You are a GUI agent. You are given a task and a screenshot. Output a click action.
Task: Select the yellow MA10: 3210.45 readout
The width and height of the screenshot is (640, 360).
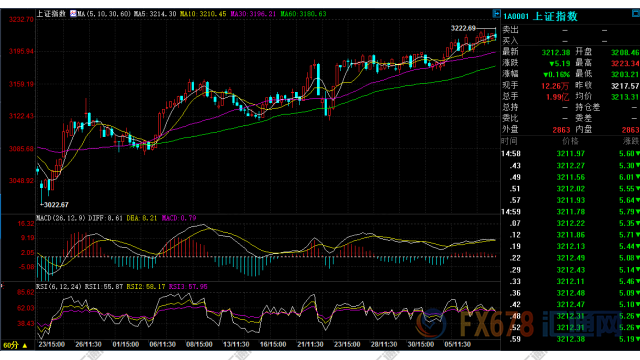203,14
